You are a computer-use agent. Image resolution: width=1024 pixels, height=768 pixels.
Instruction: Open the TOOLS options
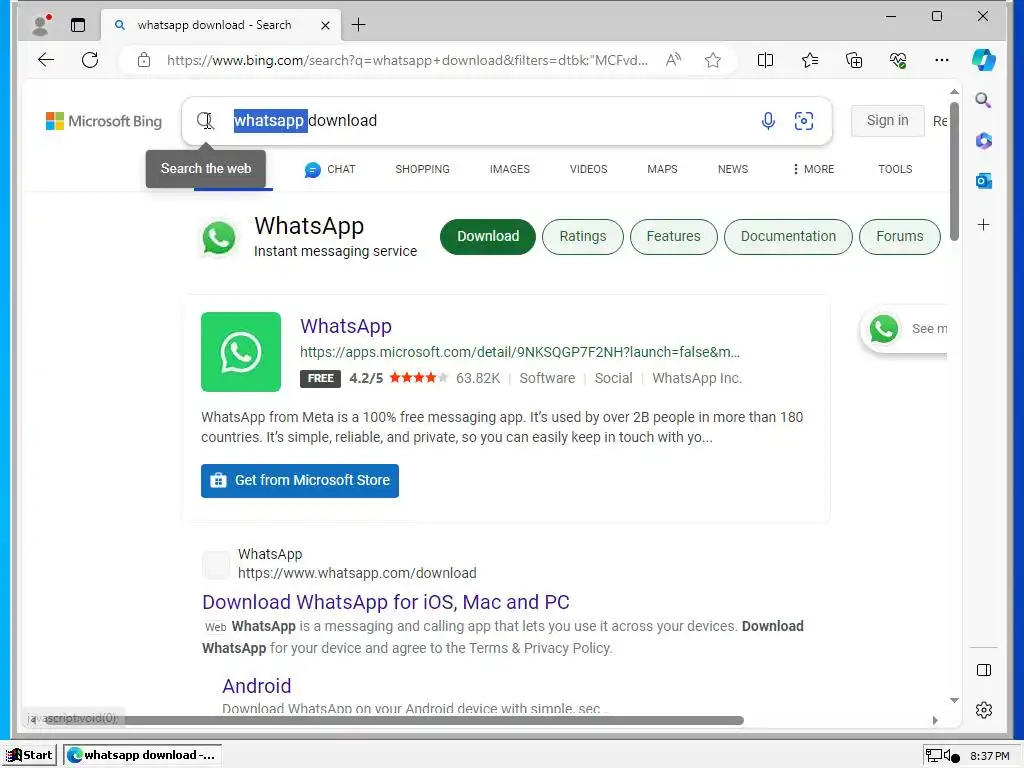[x=895, y=169]
